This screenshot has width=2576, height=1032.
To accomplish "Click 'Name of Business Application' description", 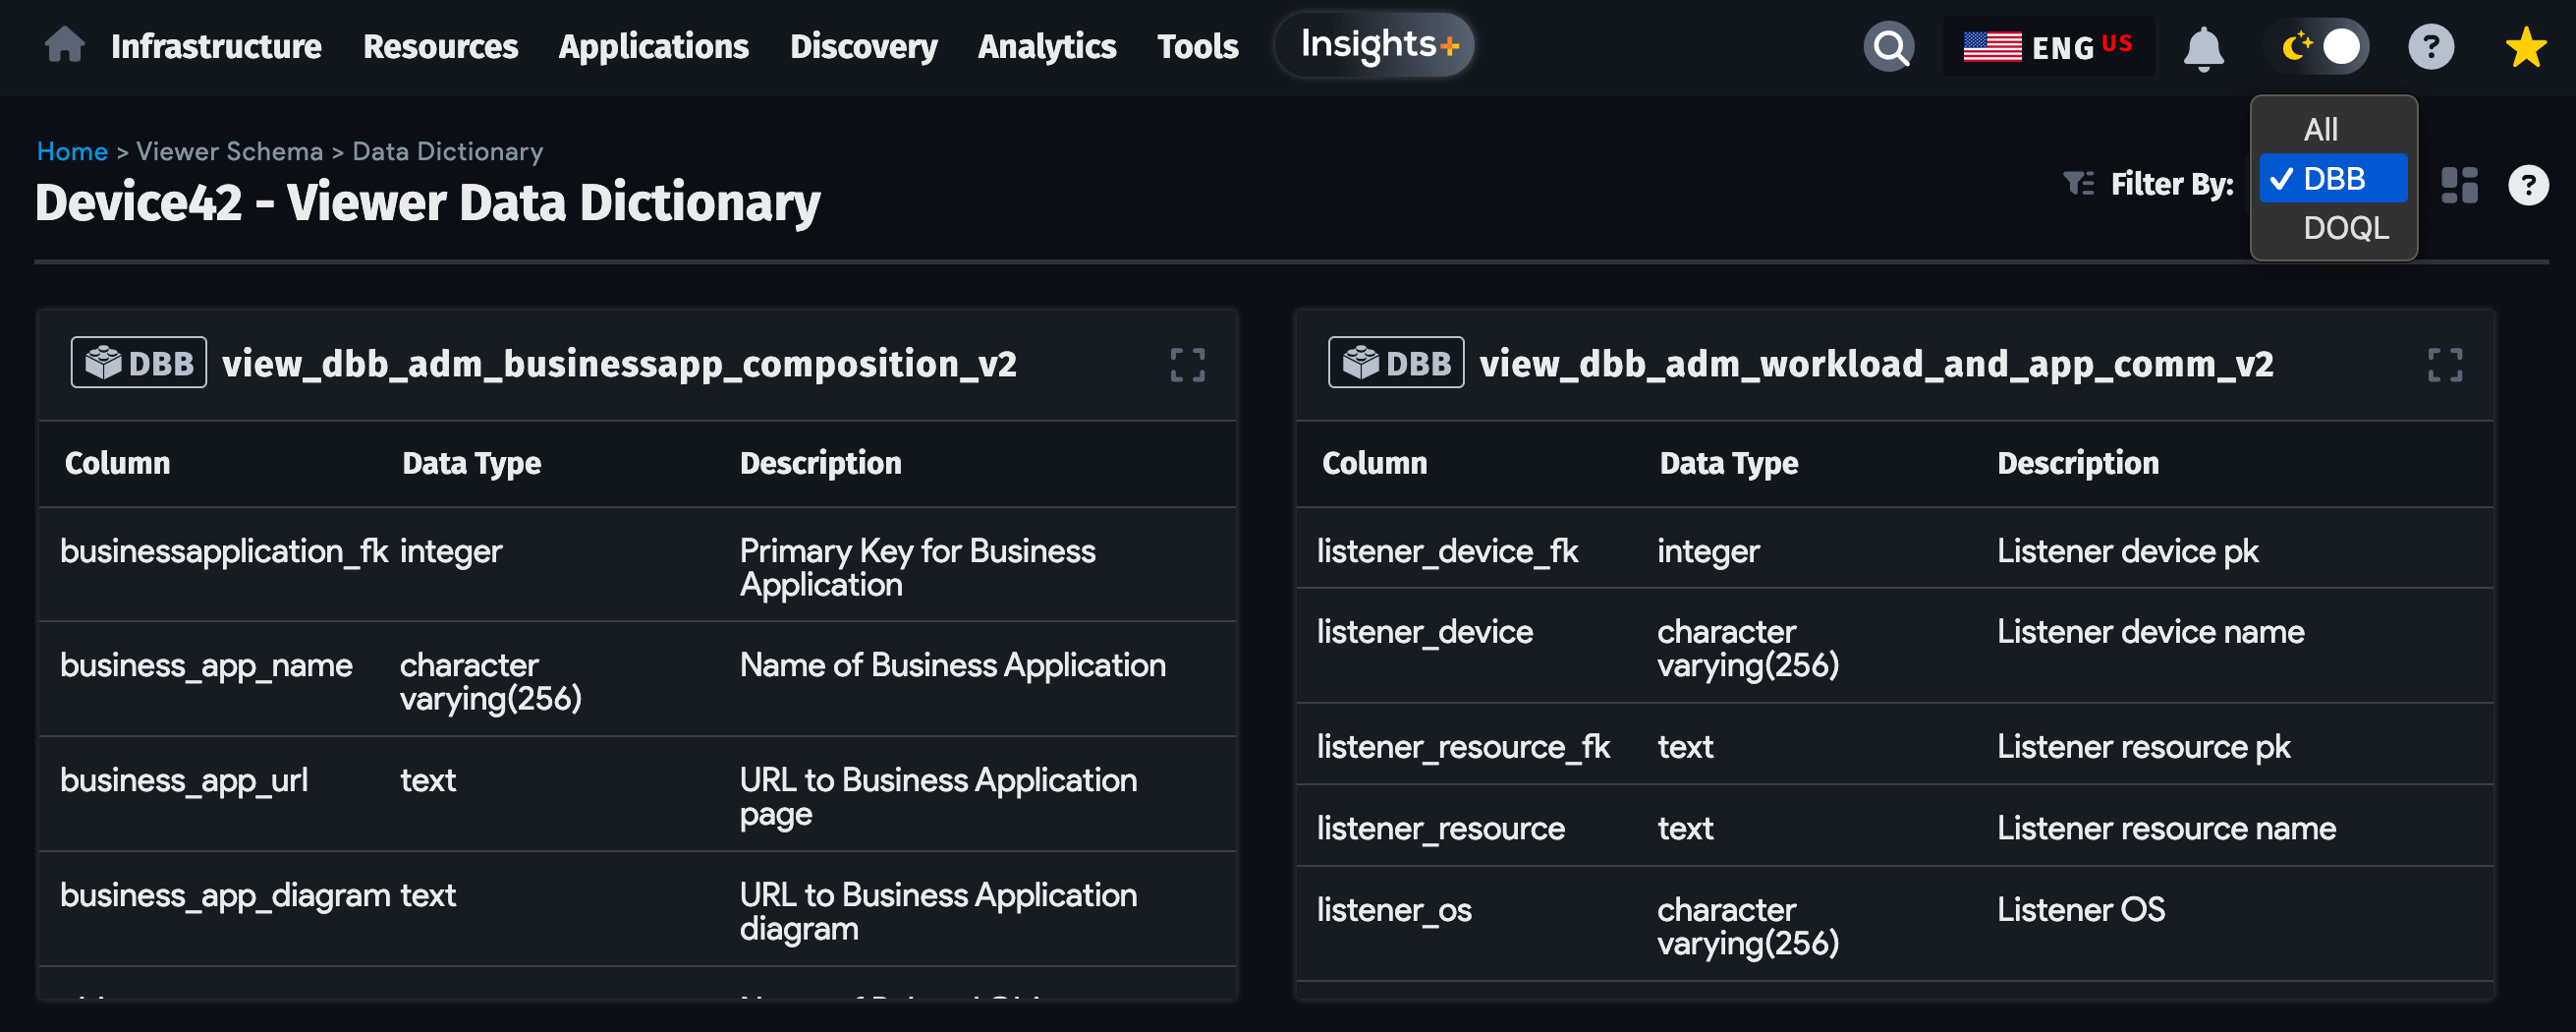I will (952, 665).
